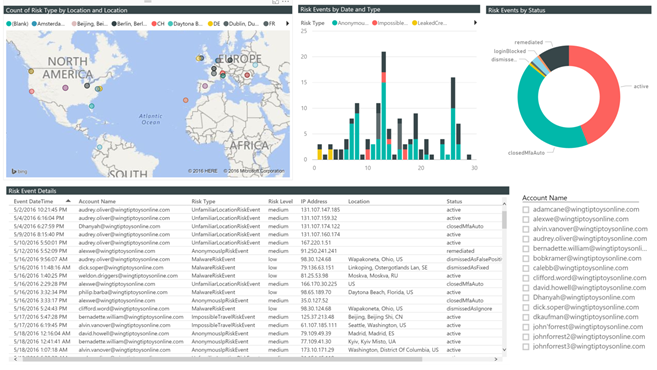Click the Bing logo on the map

point(19,171)
